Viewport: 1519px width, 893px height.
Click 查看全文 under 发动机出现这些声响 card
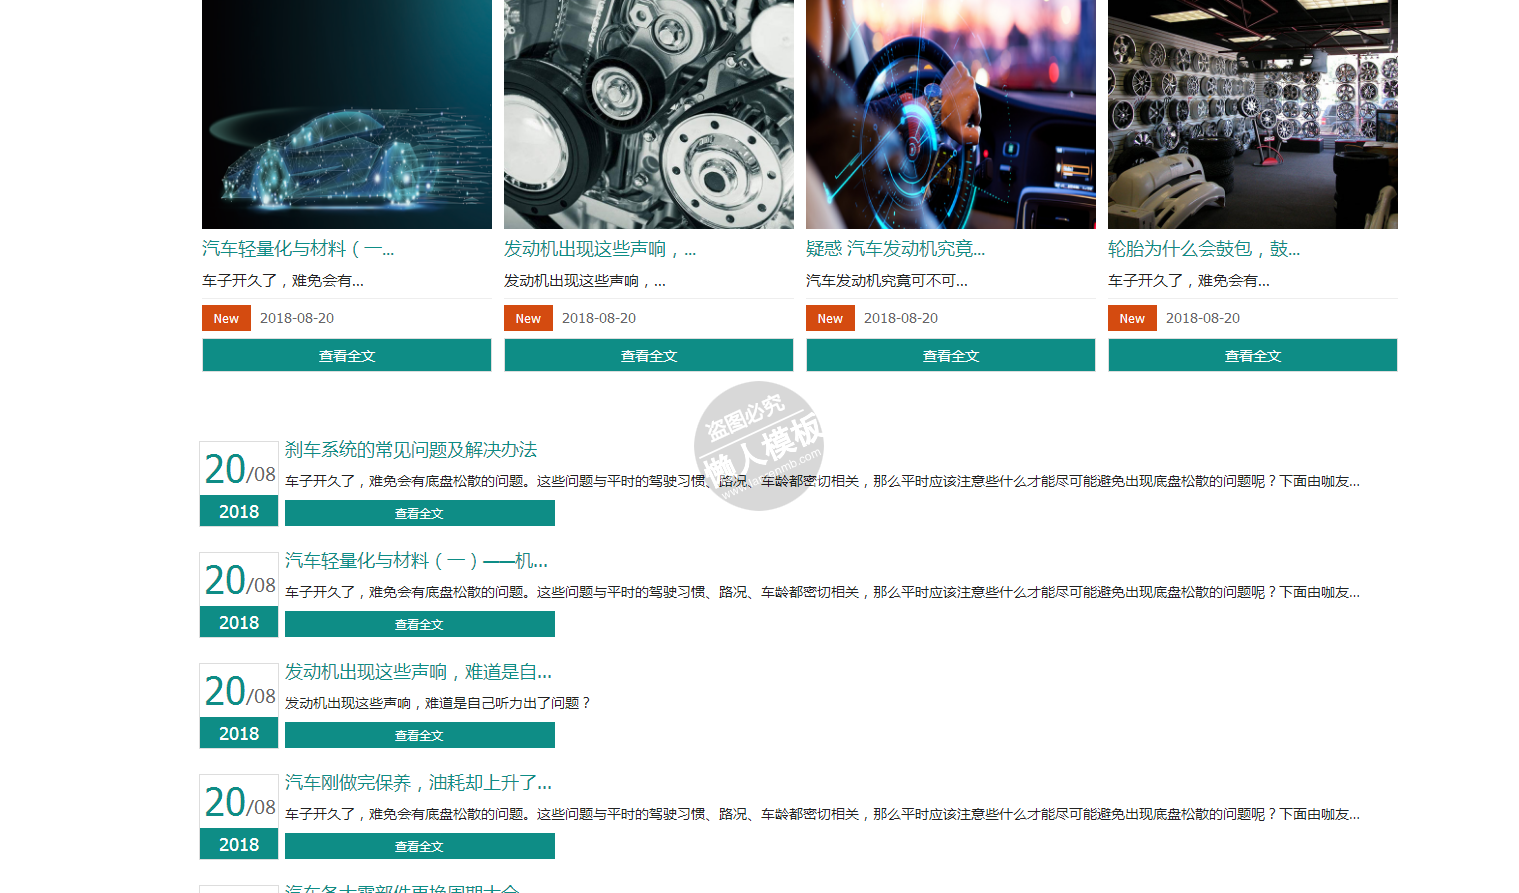649,355
